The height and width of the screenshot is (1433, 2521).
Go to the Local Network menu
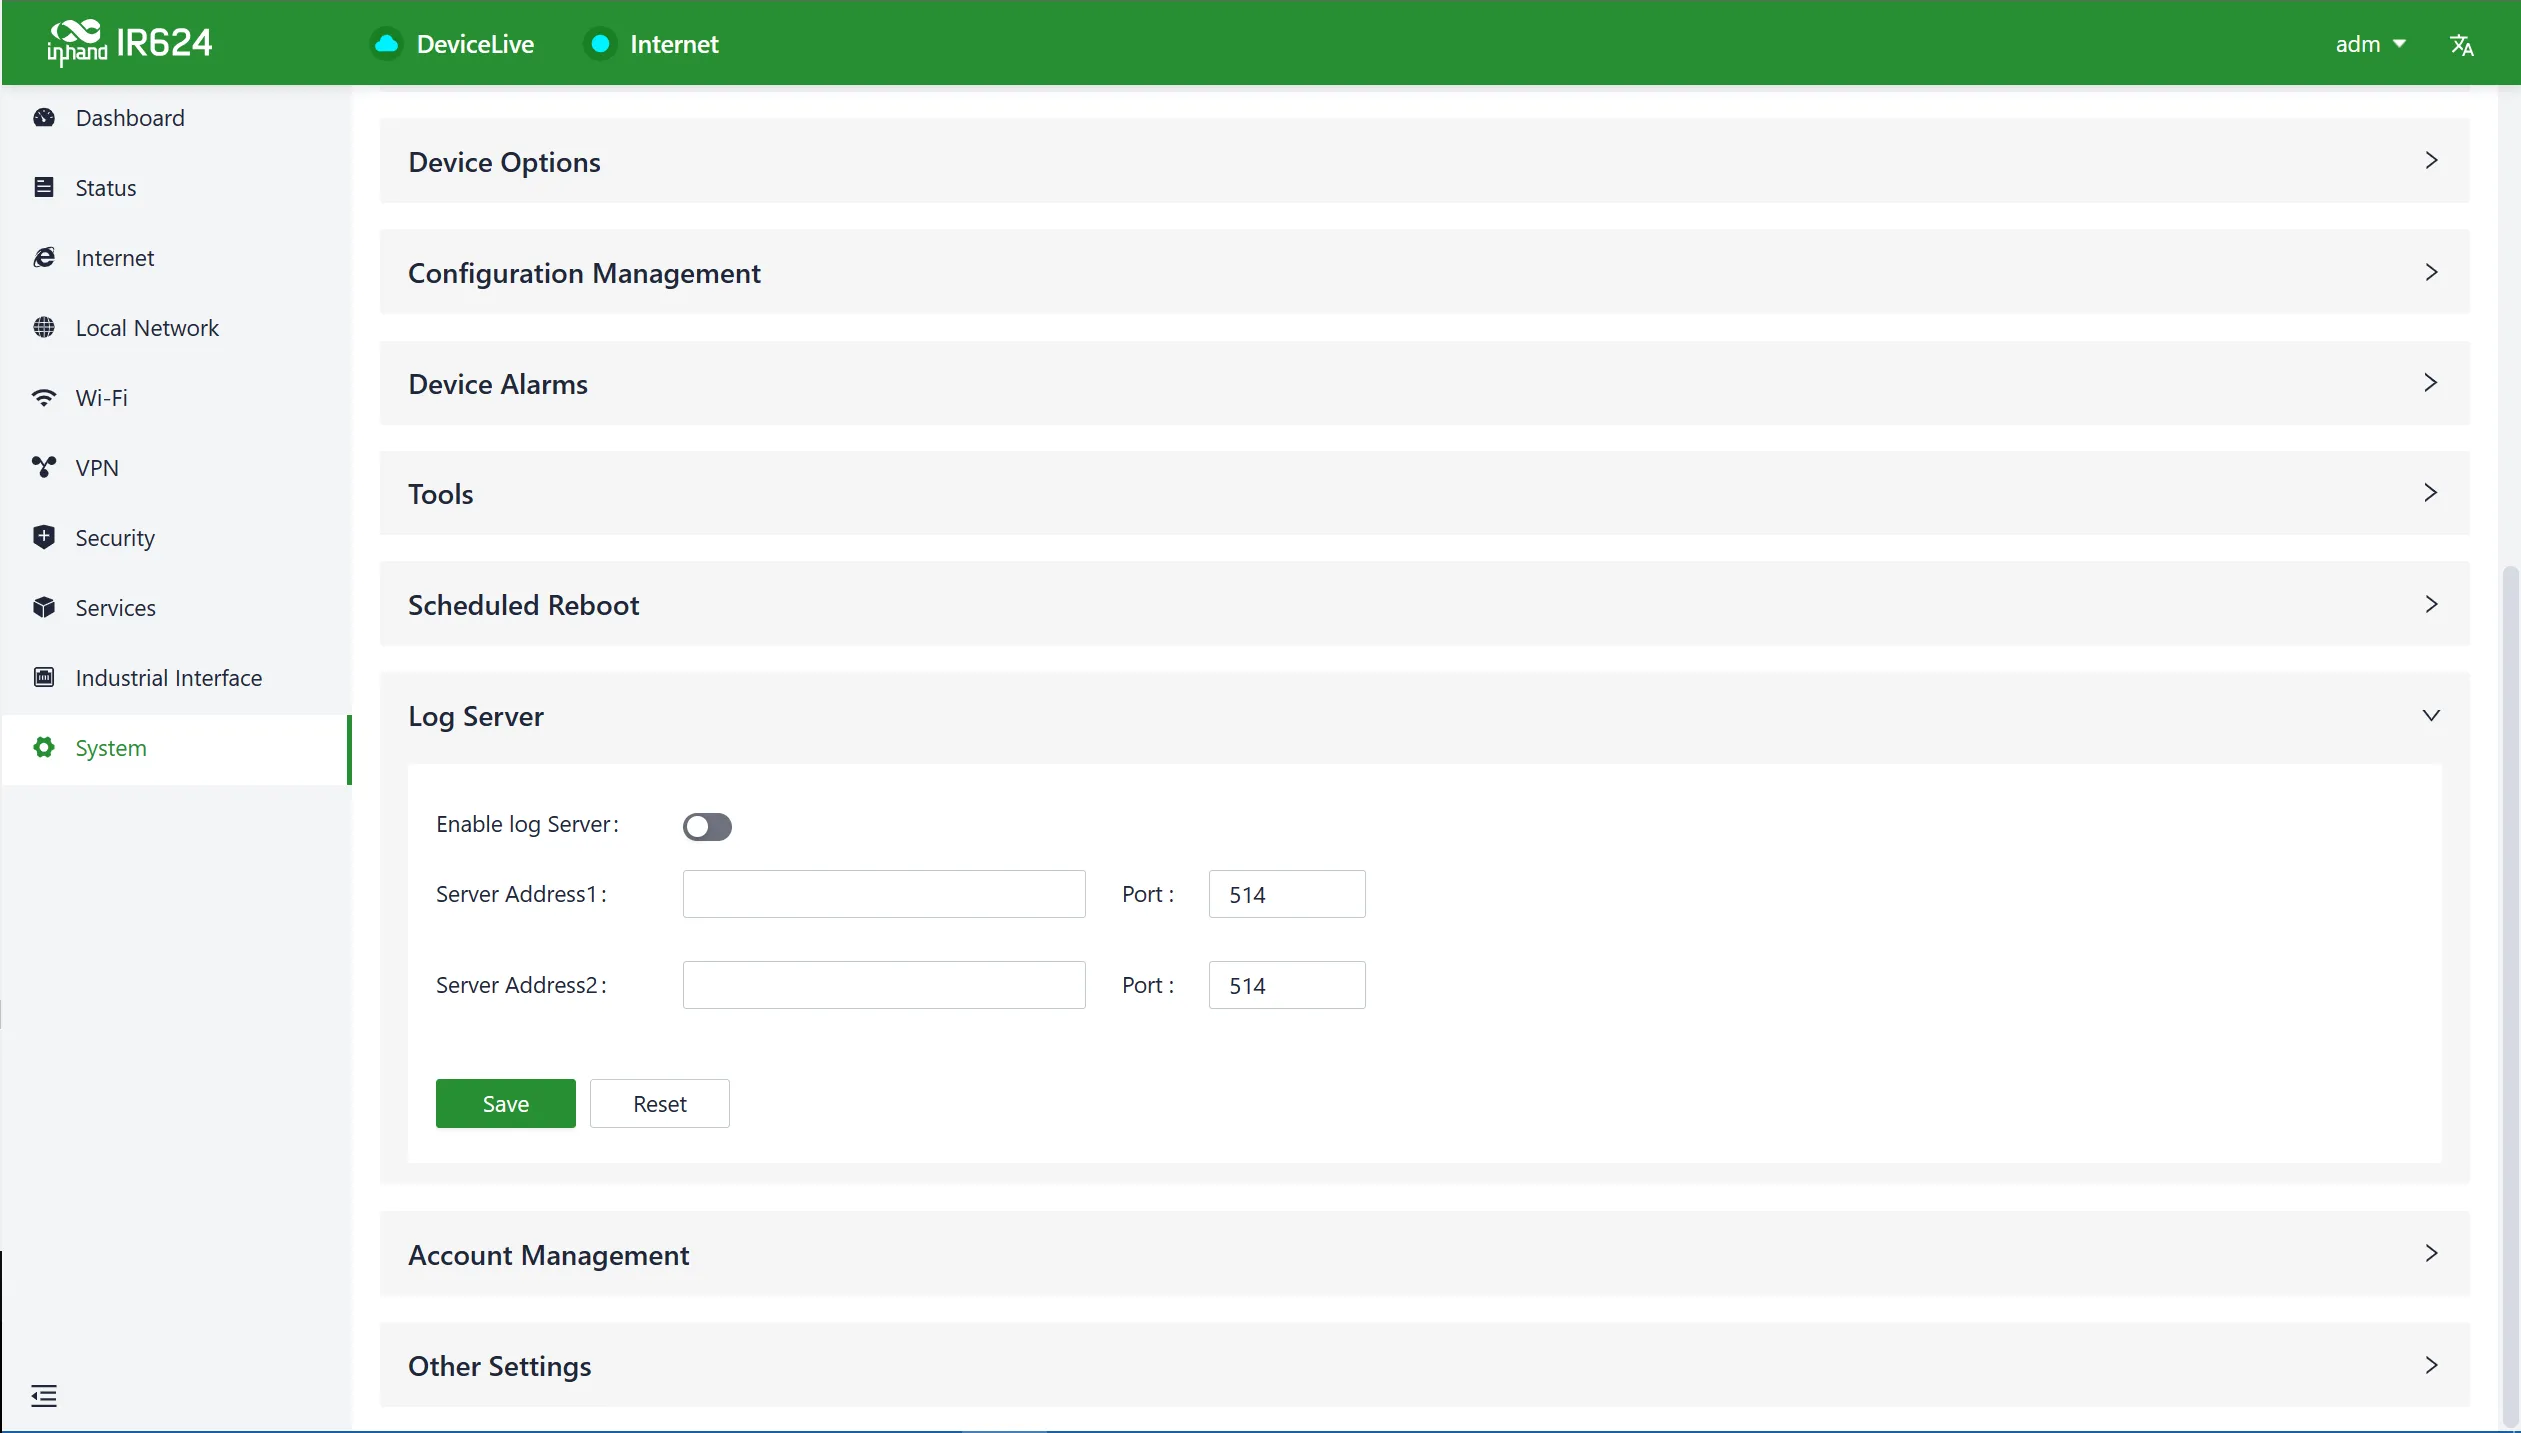176,328
